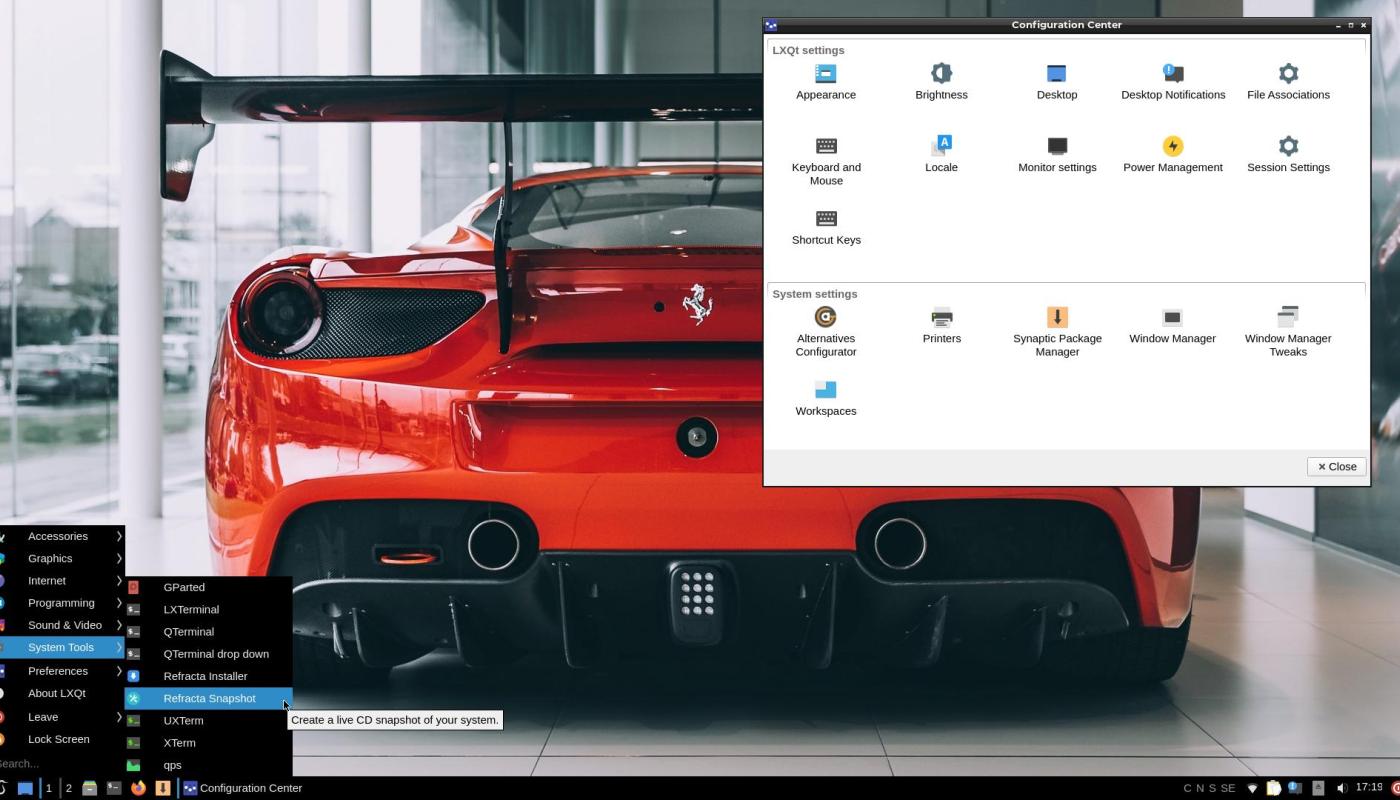Launch GParted from System Tools menu
The image size is (1400, 800).
208,587
